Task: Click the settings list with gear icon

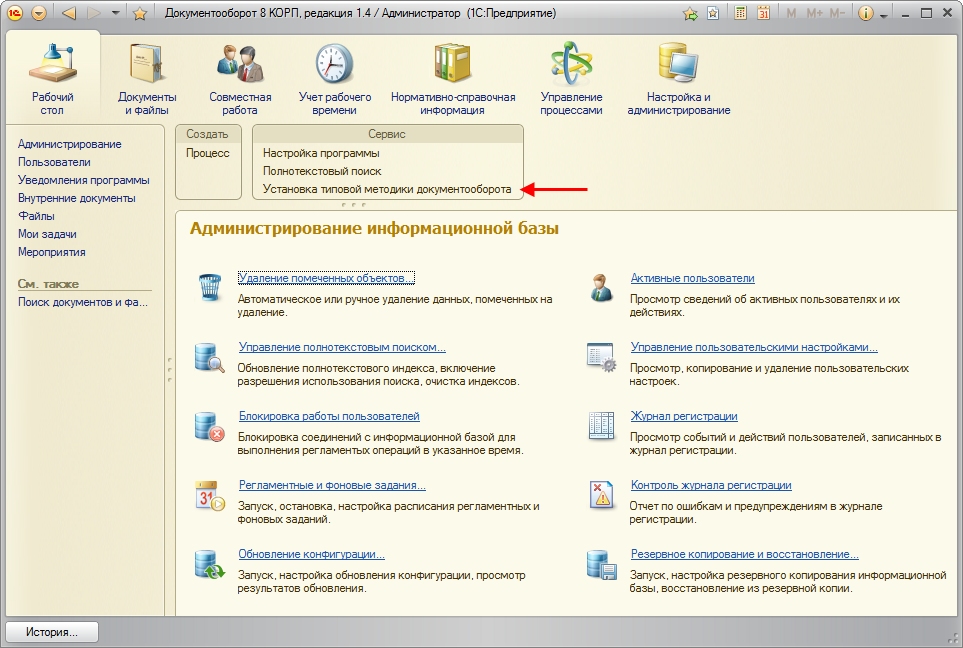Action: pyautogui.click(x=601, y=357)
